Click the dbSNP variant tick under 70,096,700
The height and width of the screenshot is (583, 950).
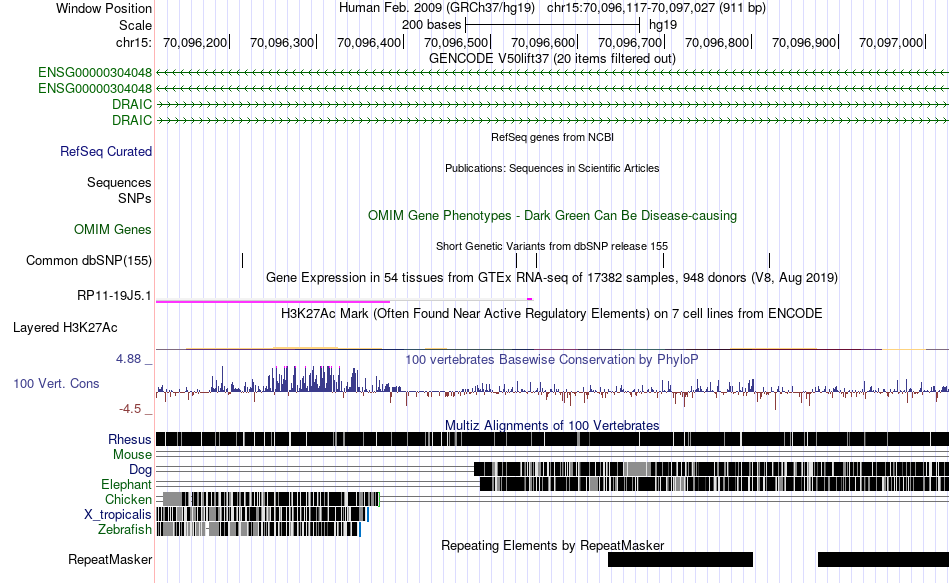[663, 261]
